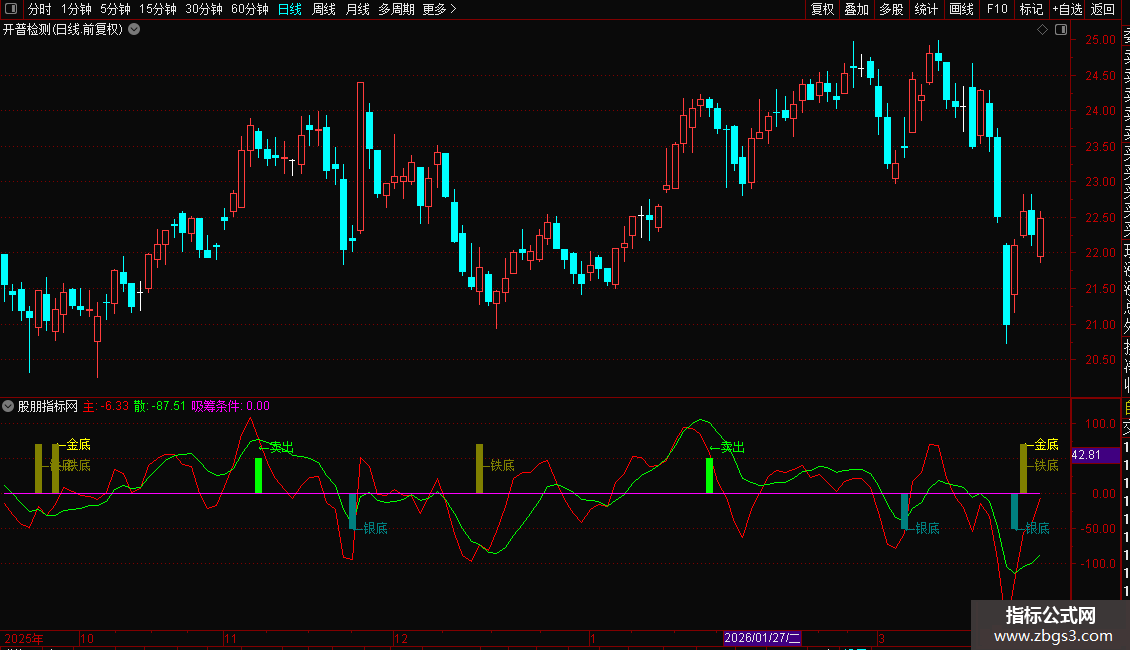Click the first green 卖出 signal bar

click(x=259, y=476)
